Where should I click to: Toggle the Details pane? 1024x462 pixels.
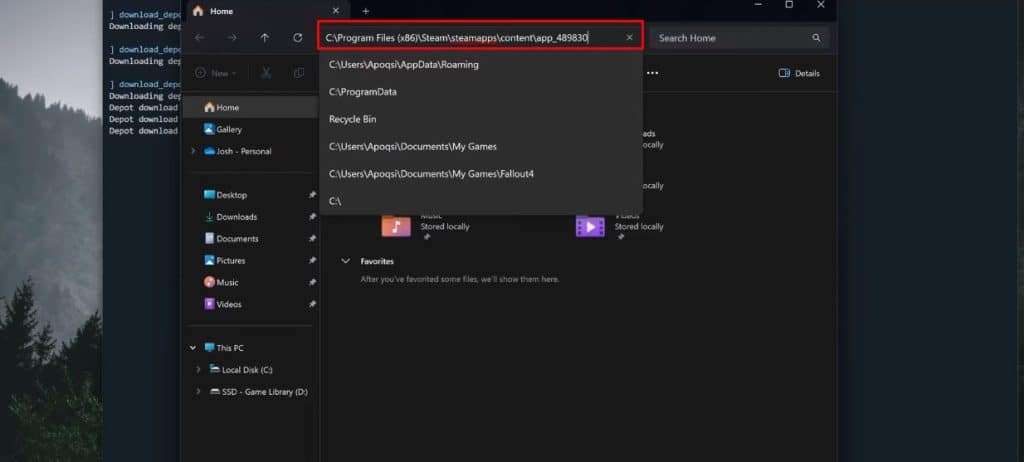(799, 73)
